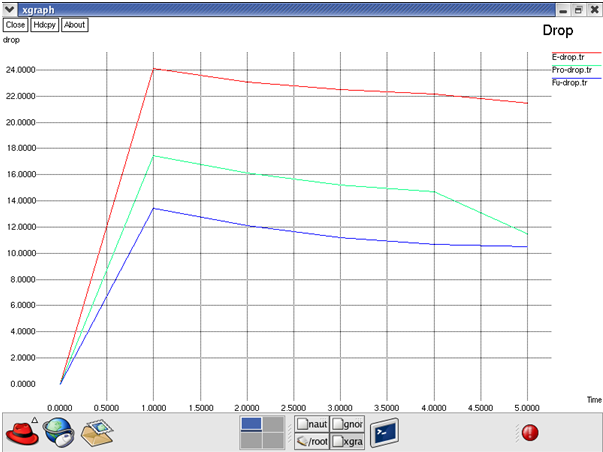Click the drop y-axis unit label
Viewport: 603px width, 452px height.
[11, 40]
